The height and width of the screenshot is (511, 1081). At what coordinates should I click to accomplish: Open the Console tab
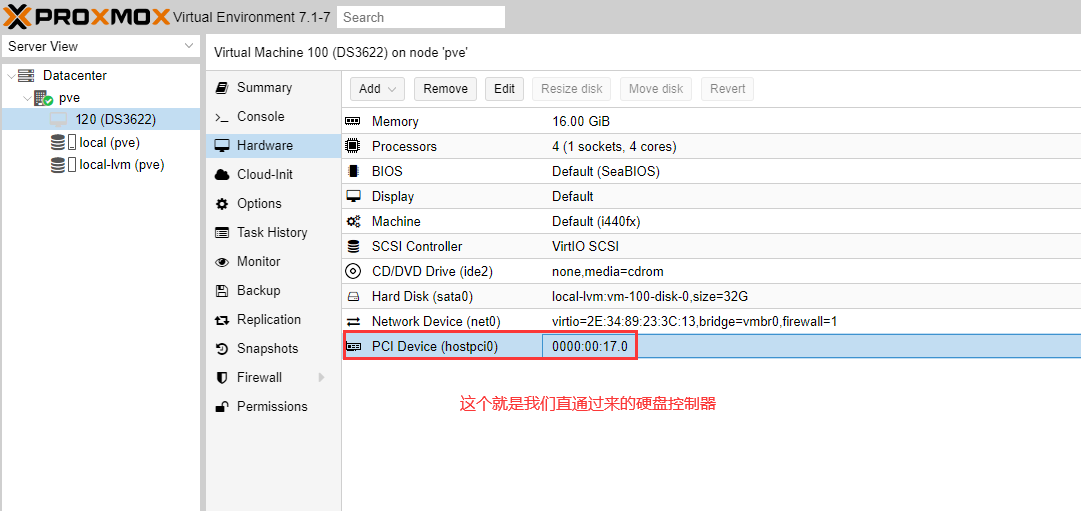(260, 117)
